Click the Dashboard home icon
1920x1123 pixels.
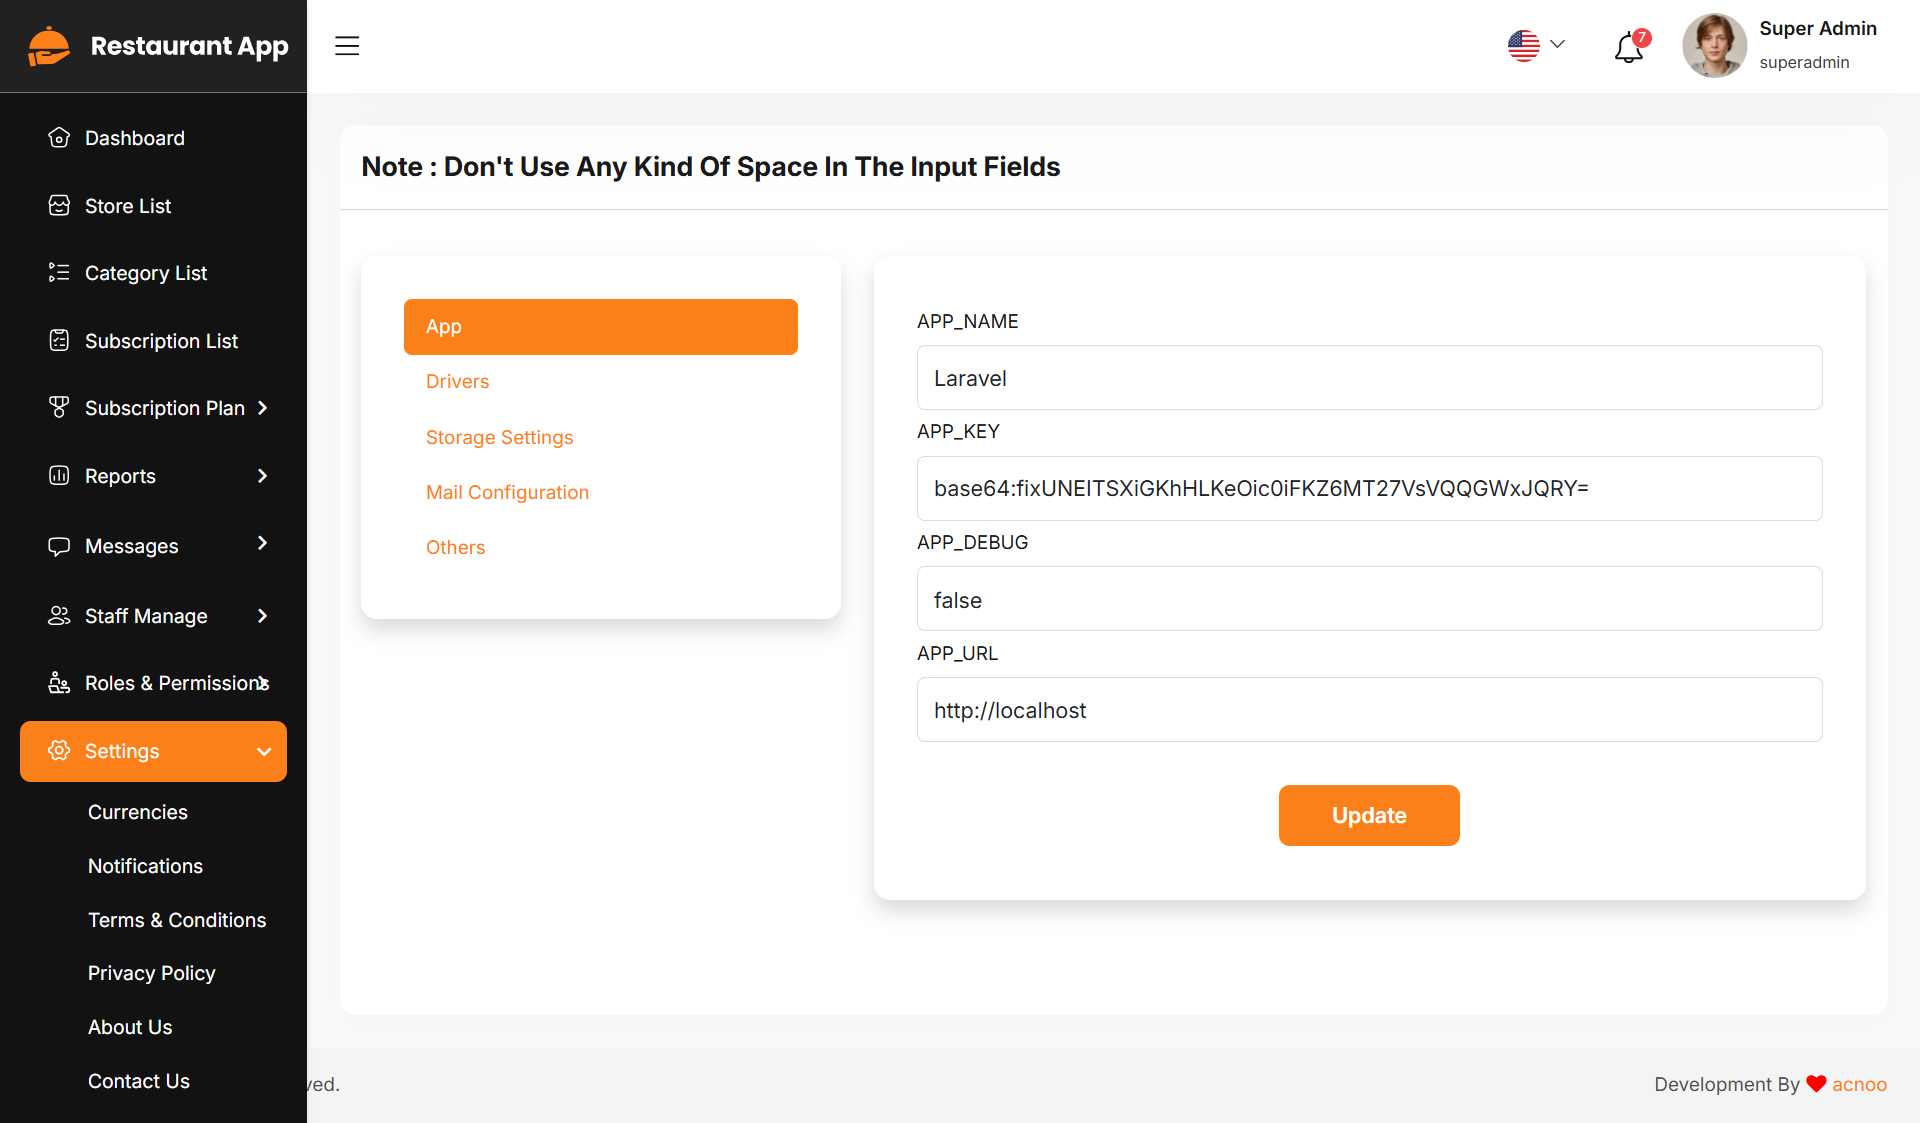[59, 138]
